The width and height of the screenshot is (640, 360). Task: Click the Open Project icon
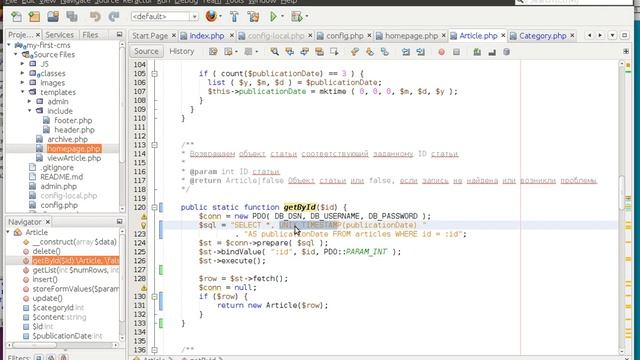[x=53, y=17]
